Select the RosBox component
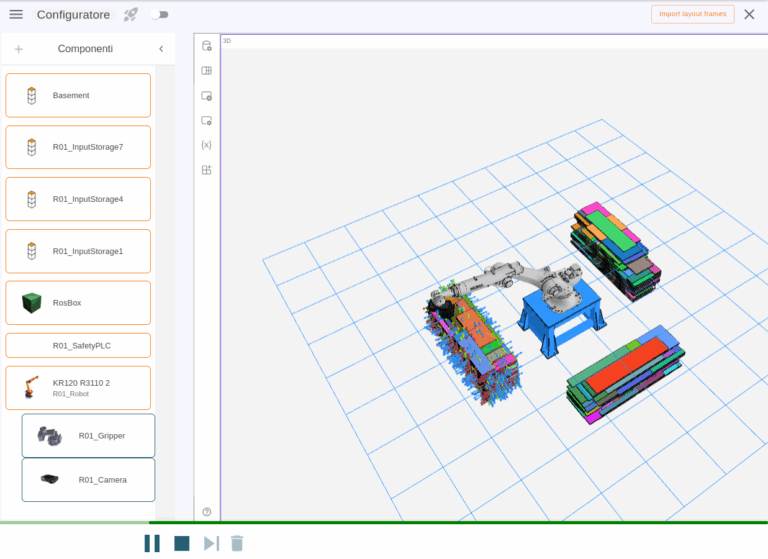This screenshot has height=559, width=768. [78, 303]
